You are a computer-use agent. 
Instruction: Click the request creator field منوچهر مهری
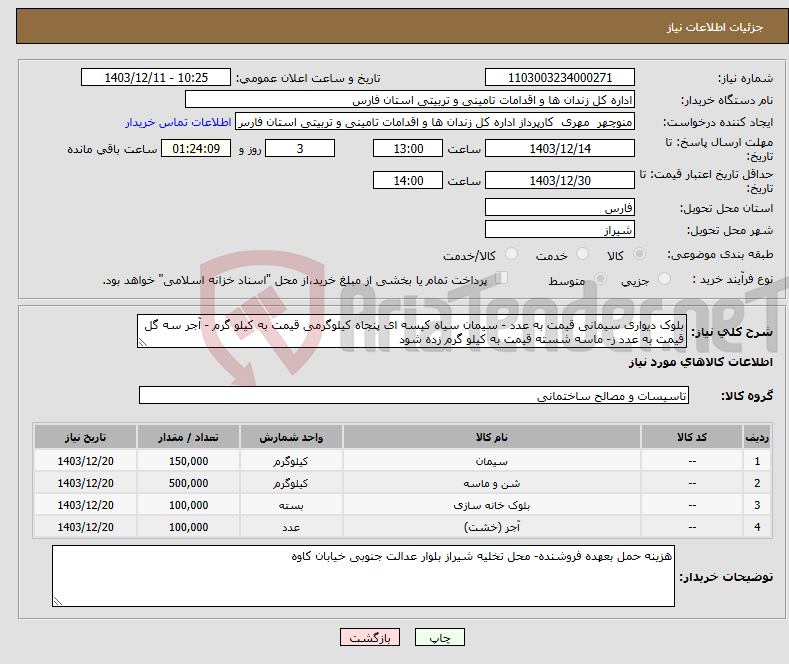click(x=435, y=122)
